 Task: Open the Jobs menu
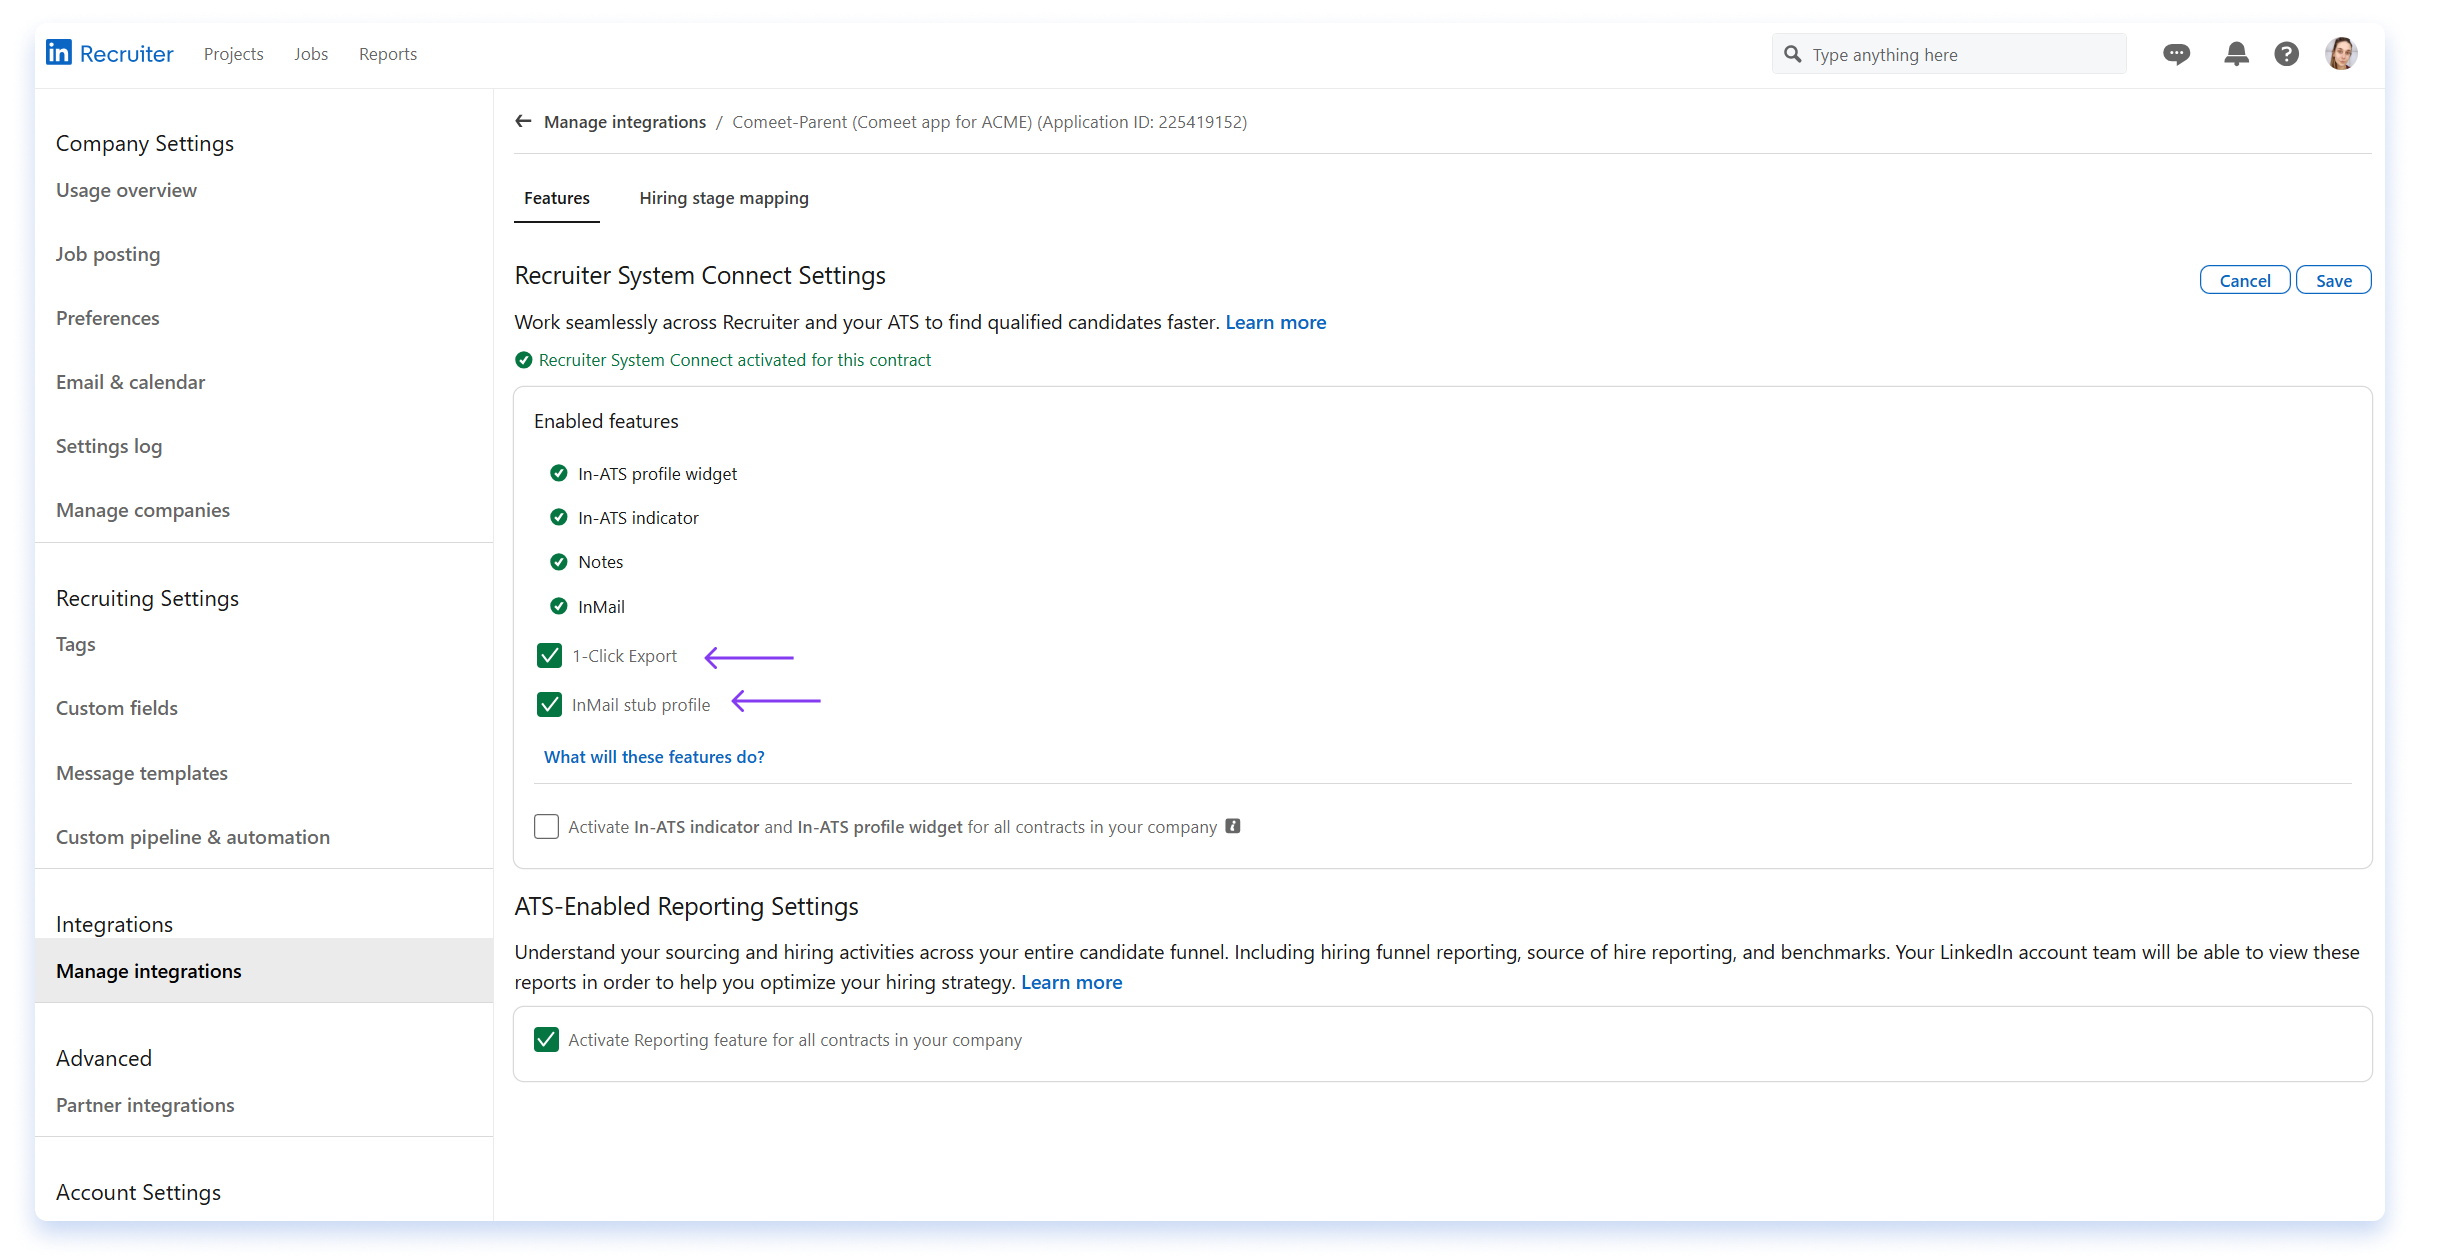coord(311,54)
